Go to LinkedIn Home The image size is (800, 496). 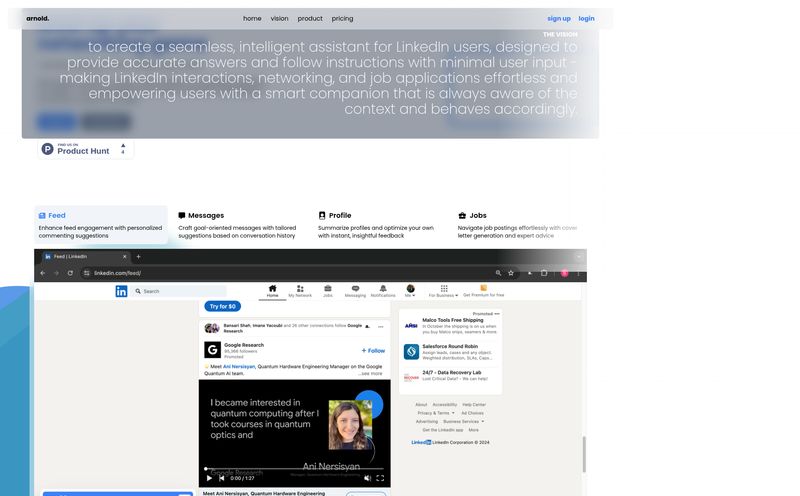tap(272, 291)
